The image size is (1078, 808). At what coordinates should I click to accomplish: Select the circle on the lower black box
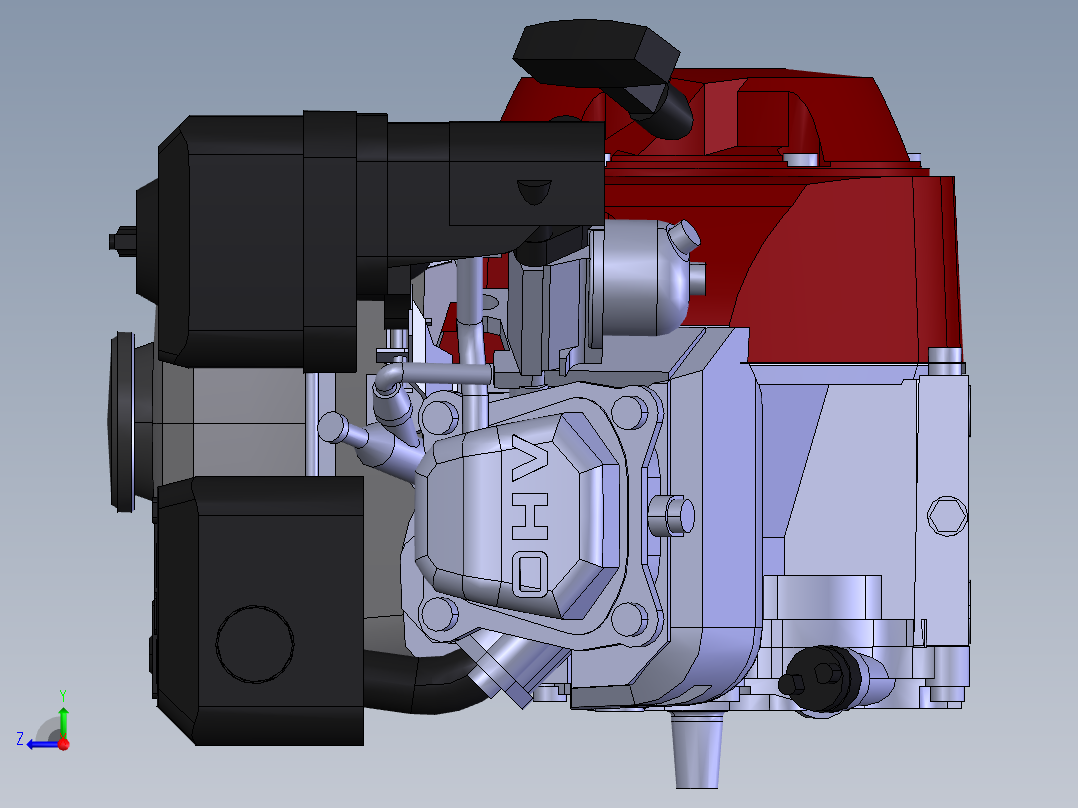tap(255, 645)
